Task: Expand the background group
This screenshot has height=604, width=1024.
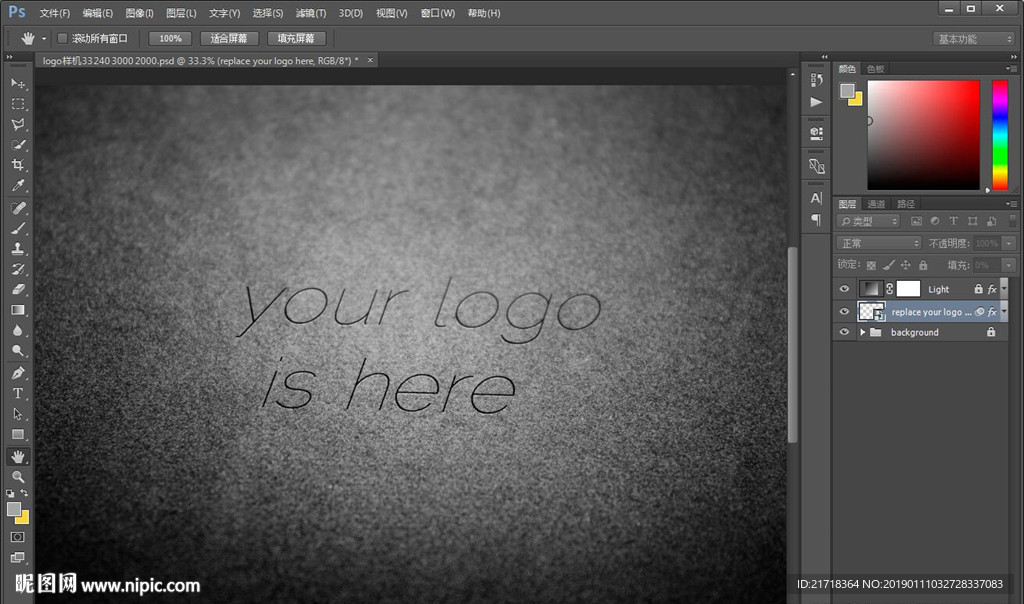Action: pos(862,332)
